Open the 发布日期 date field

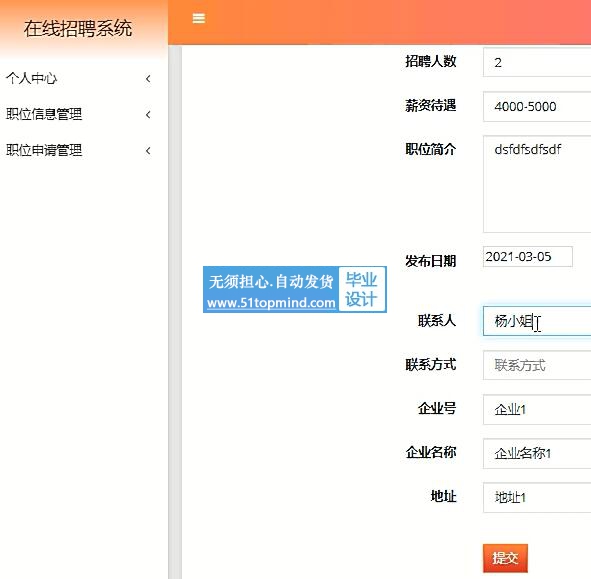(528, 257)
